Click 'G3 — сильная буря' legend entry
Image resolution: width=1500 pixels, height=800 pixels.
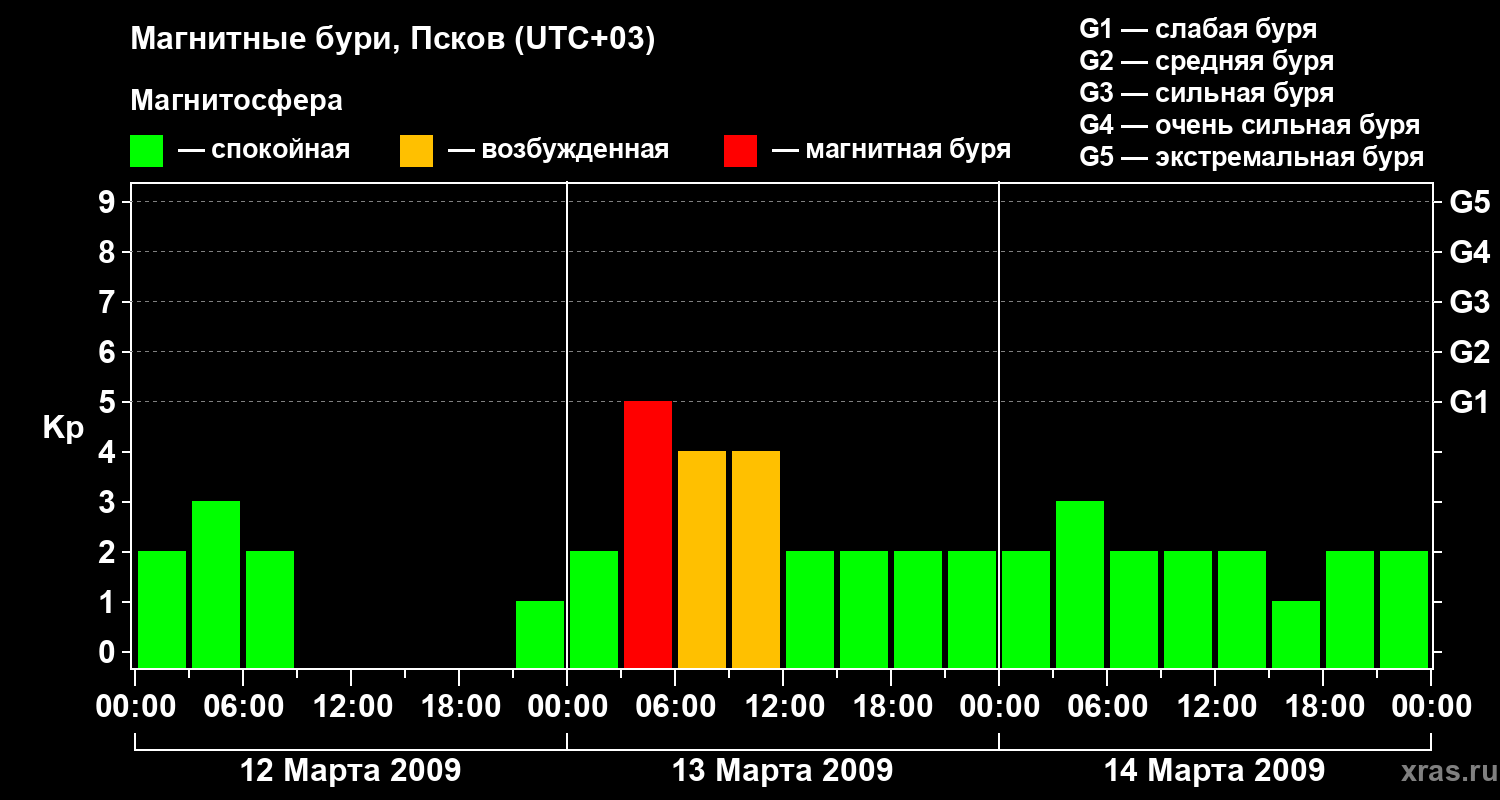pyautogui.click(x=1206, y=93)
